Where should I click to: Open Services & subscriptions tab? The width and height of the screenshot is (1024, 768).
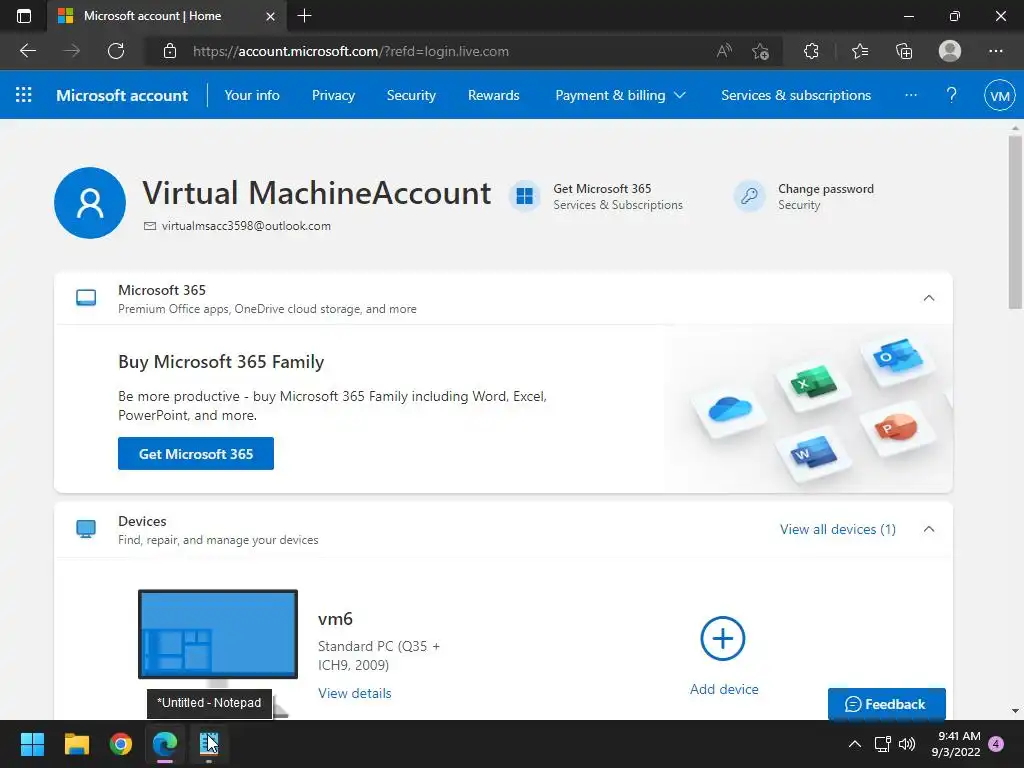(x=796, y=95)
